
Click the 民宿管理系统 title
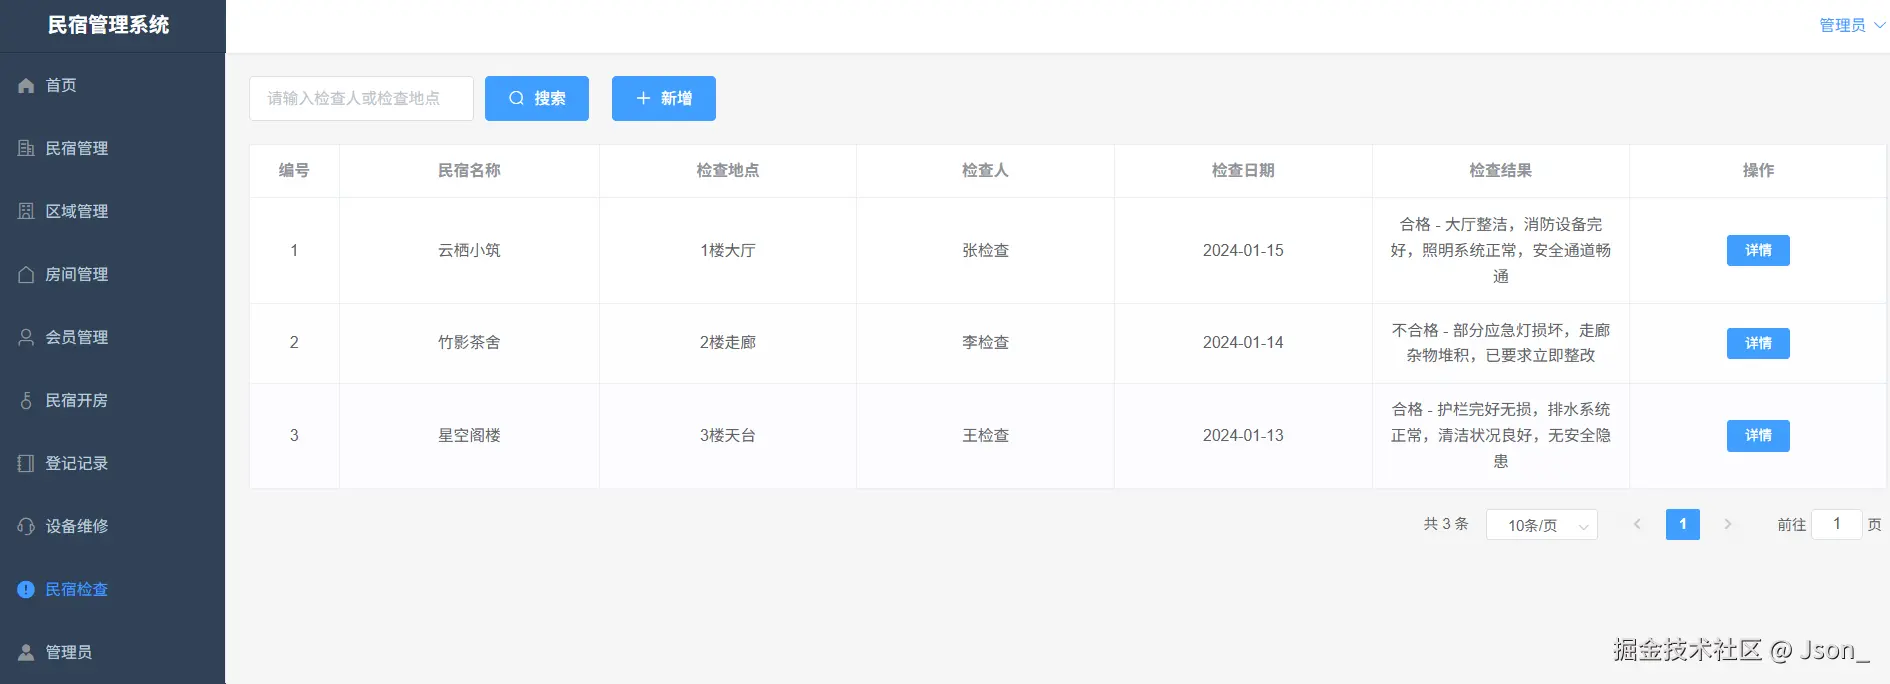click(109, 25)
